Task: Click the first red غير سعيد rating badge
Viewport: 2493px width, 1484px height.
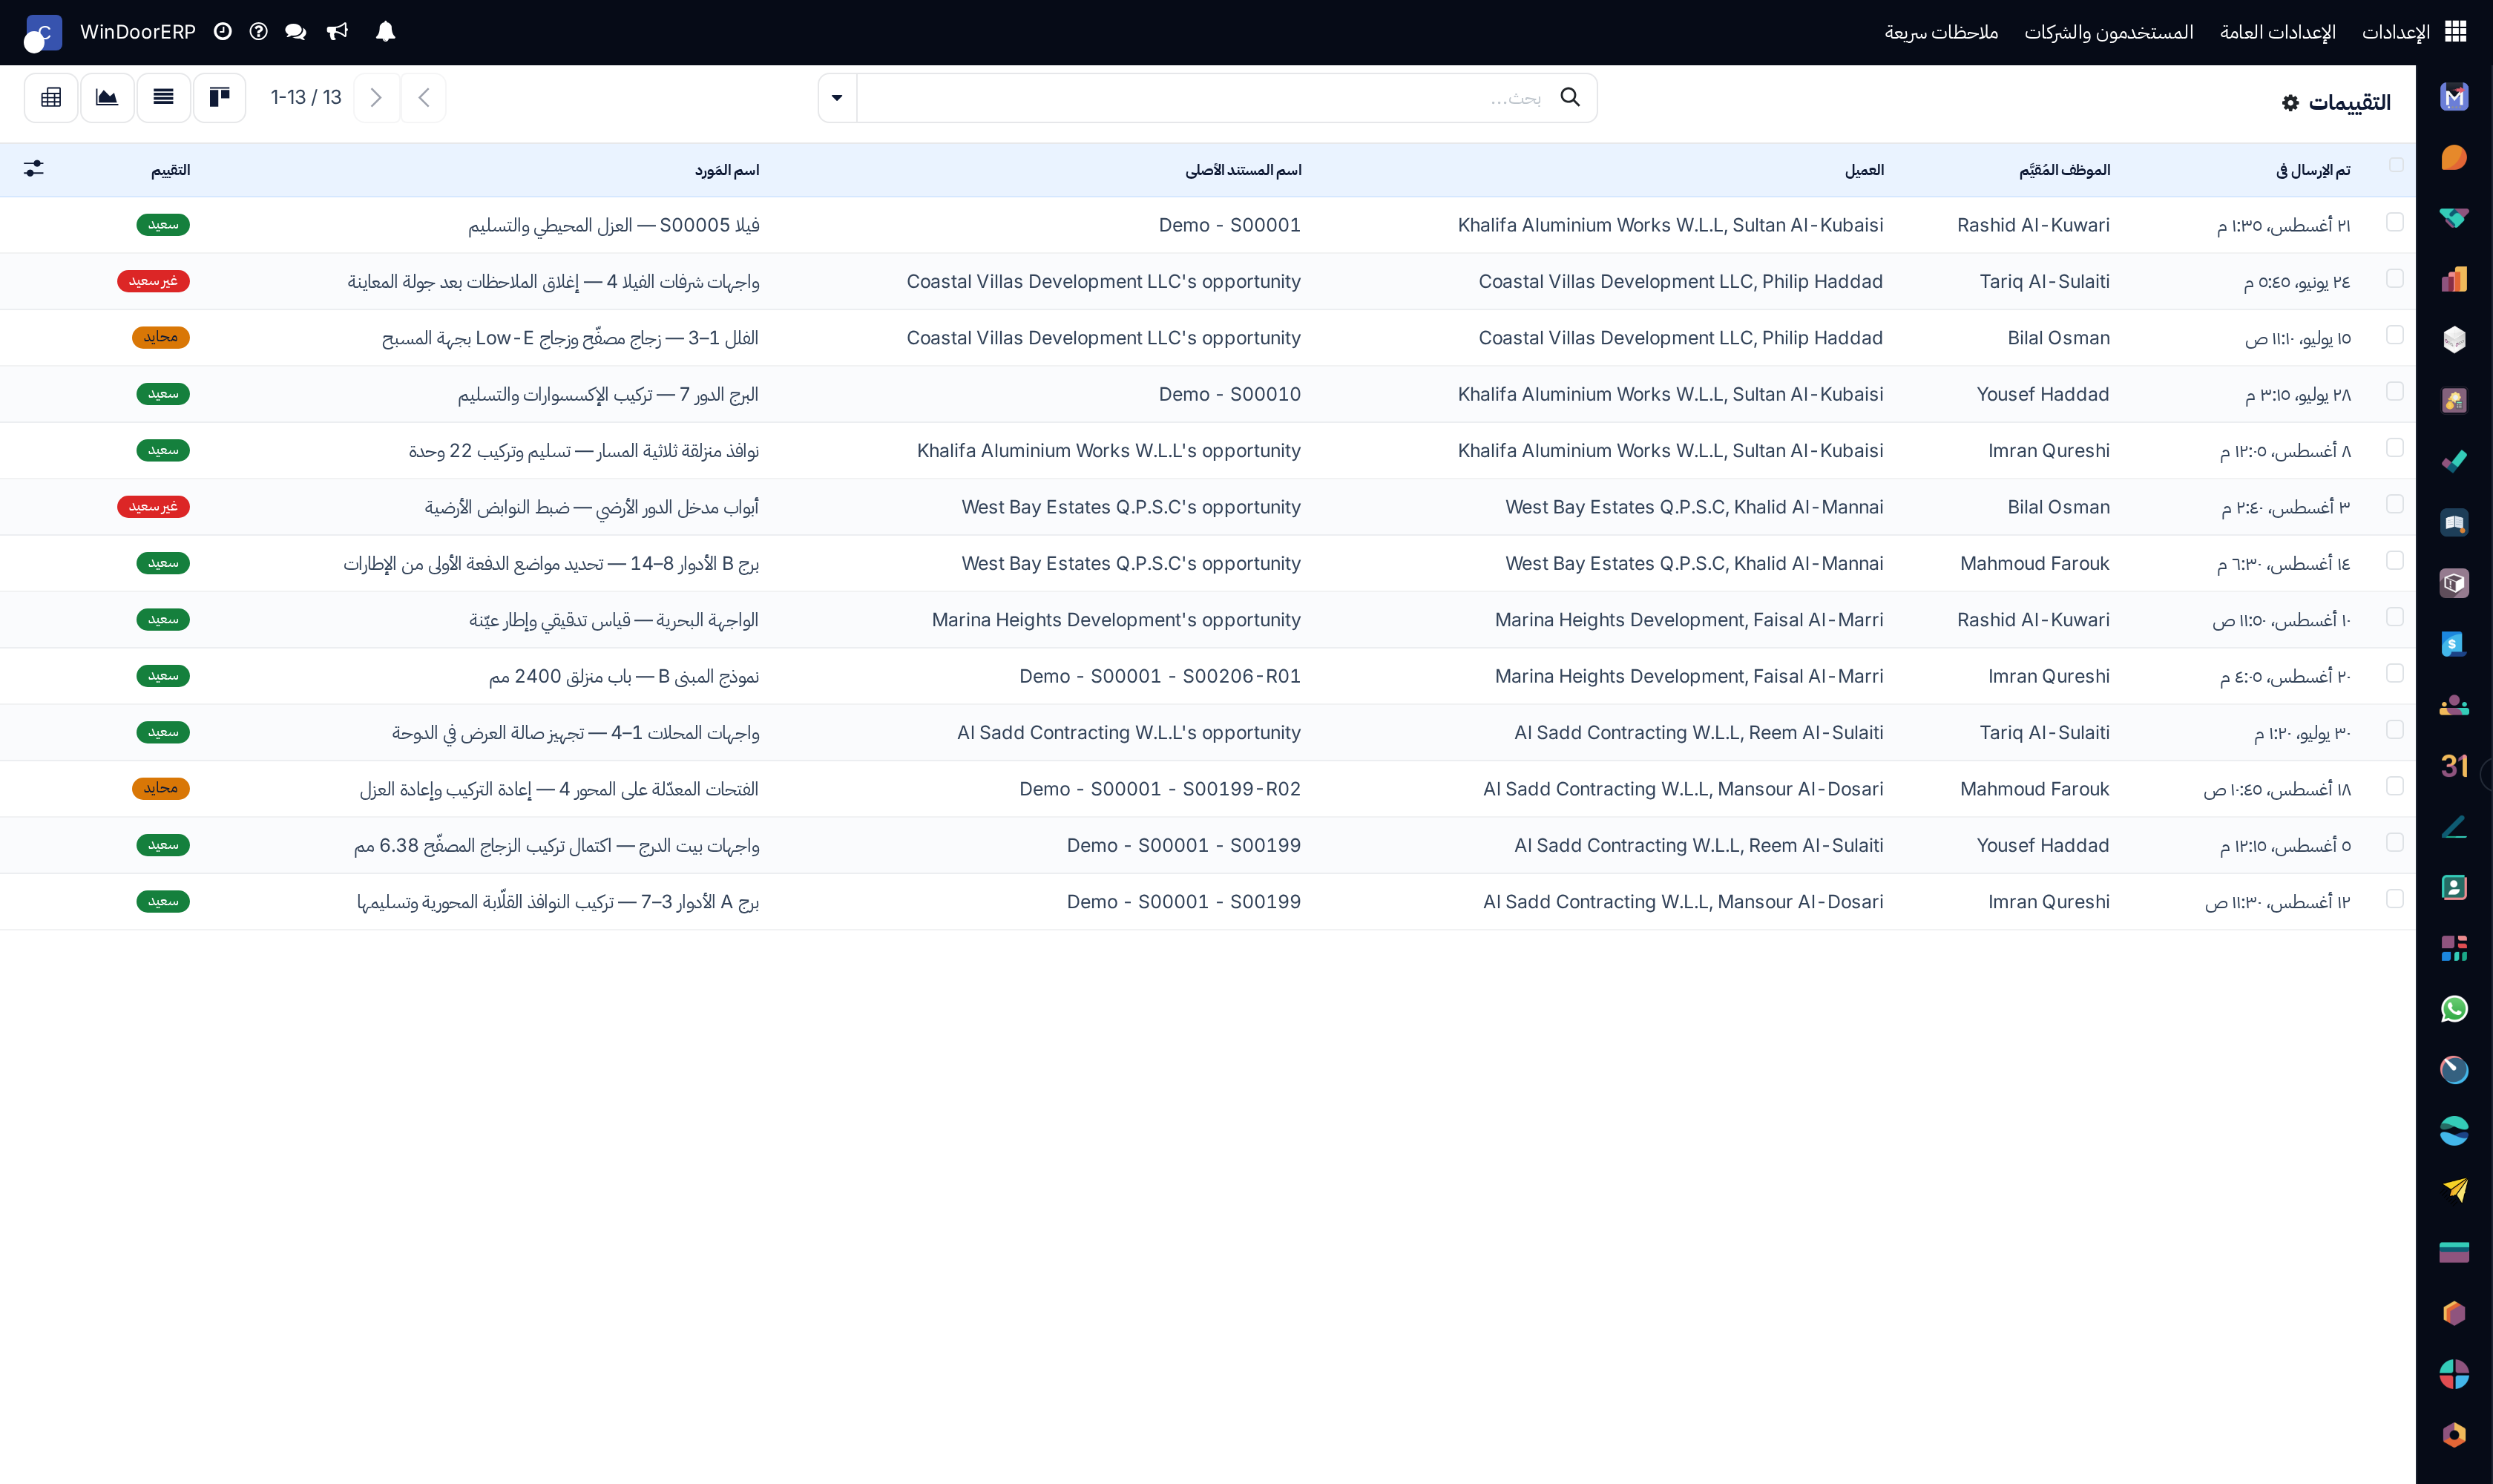Action: pyautogui.click(x=153, y=281)
